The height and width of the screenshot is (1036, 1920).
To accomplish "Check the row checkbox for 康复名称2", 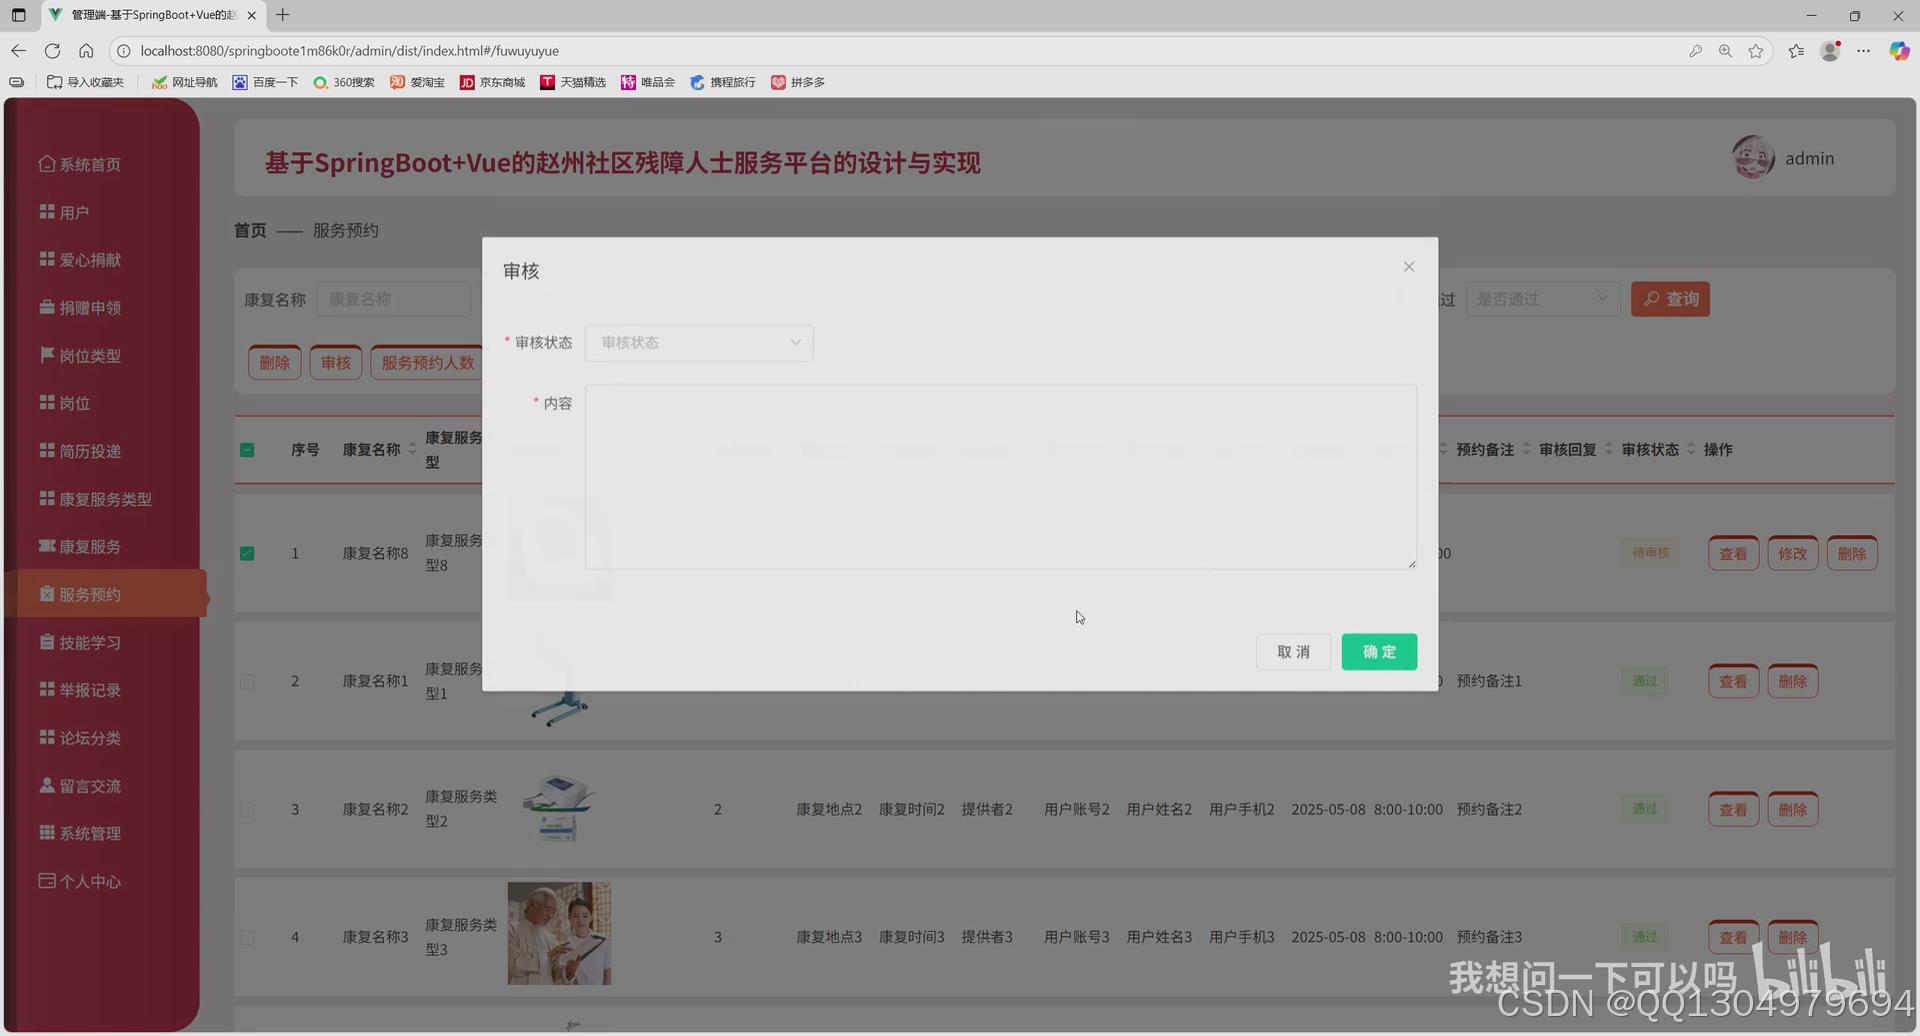I will click(247, 809).
